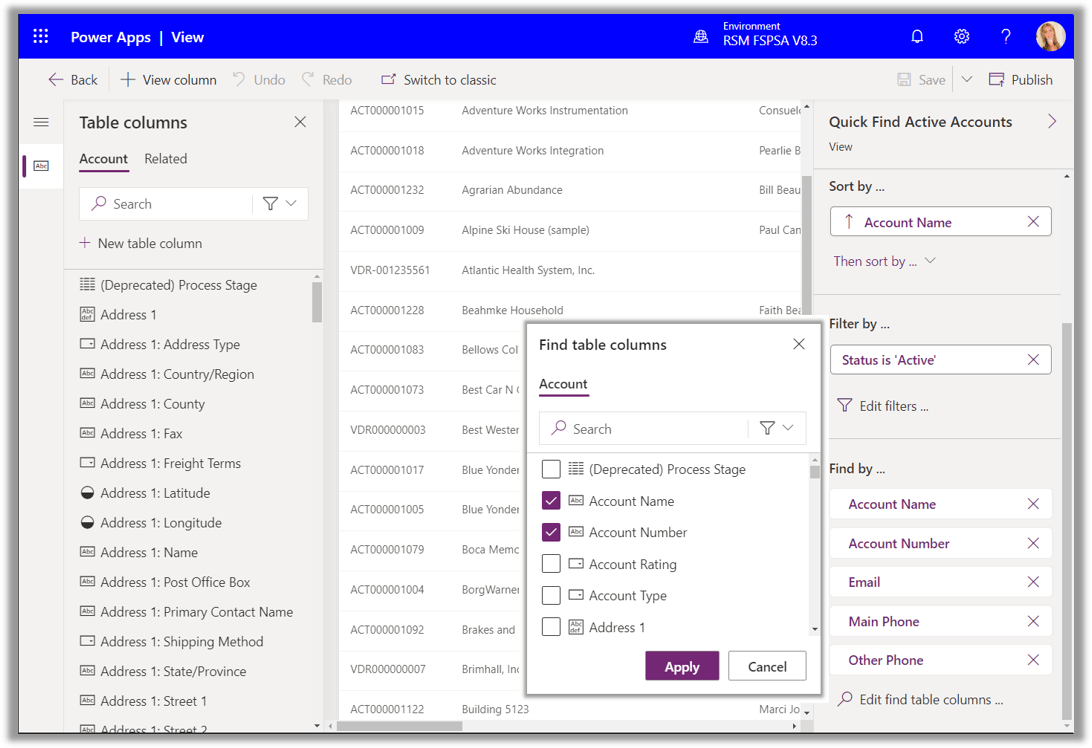Open the app launcher waffle menu
The image size is (1092, 748).
click(x=40, y=36)
